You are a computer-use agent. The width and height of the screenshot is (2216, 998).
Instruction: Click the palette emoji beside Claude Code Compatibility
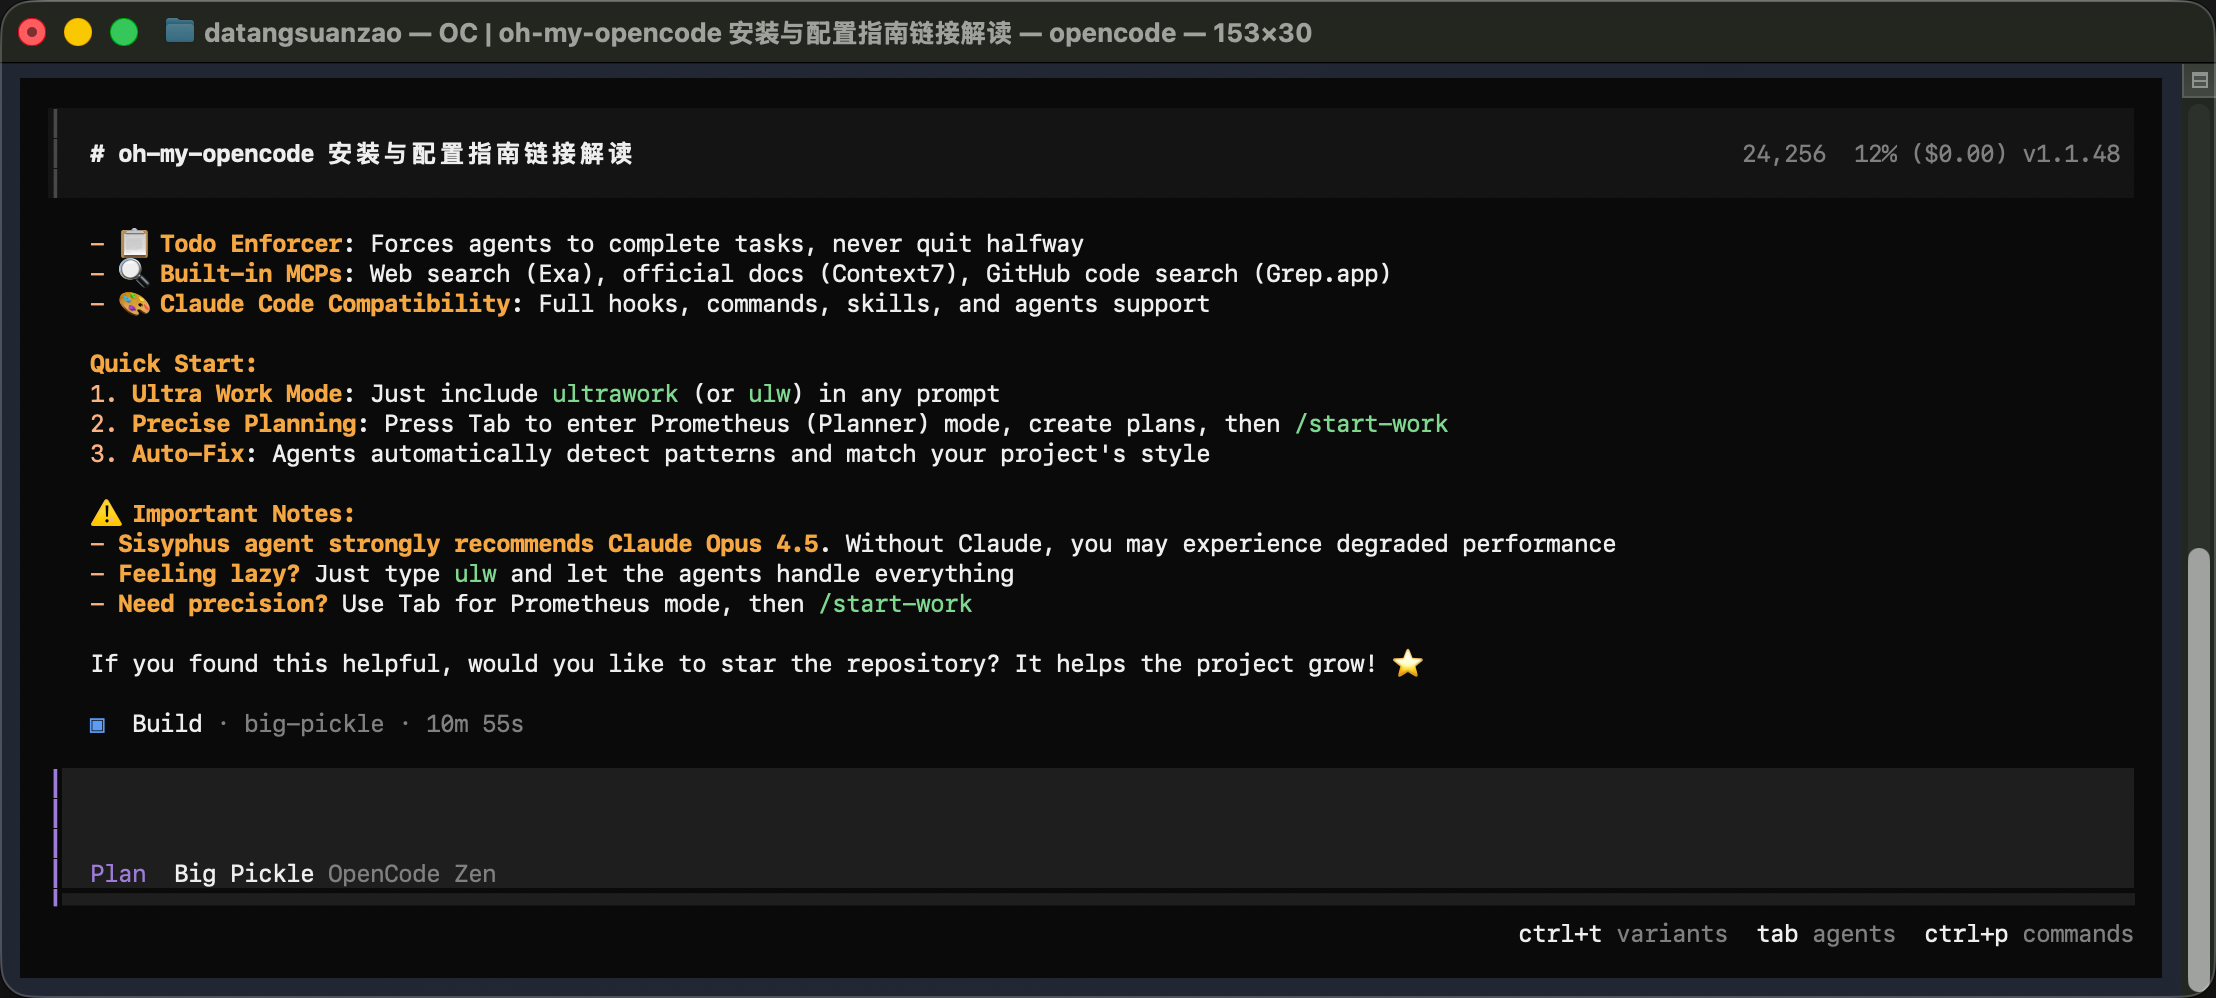pyautogui.click(x=134, y=303)
